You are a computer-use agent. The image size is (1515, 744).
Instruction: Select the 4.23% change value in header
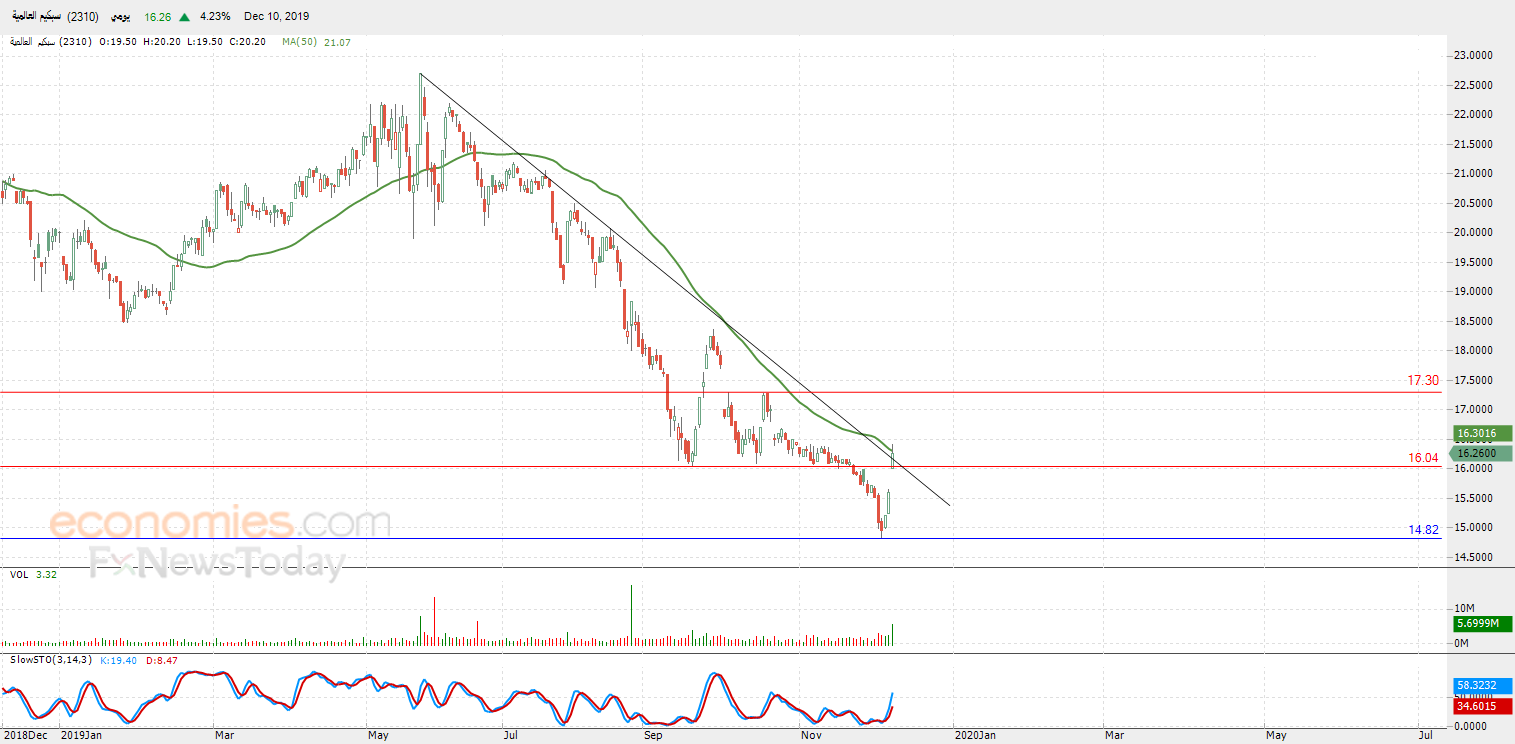pyautogui.click(x=215, y=16)
